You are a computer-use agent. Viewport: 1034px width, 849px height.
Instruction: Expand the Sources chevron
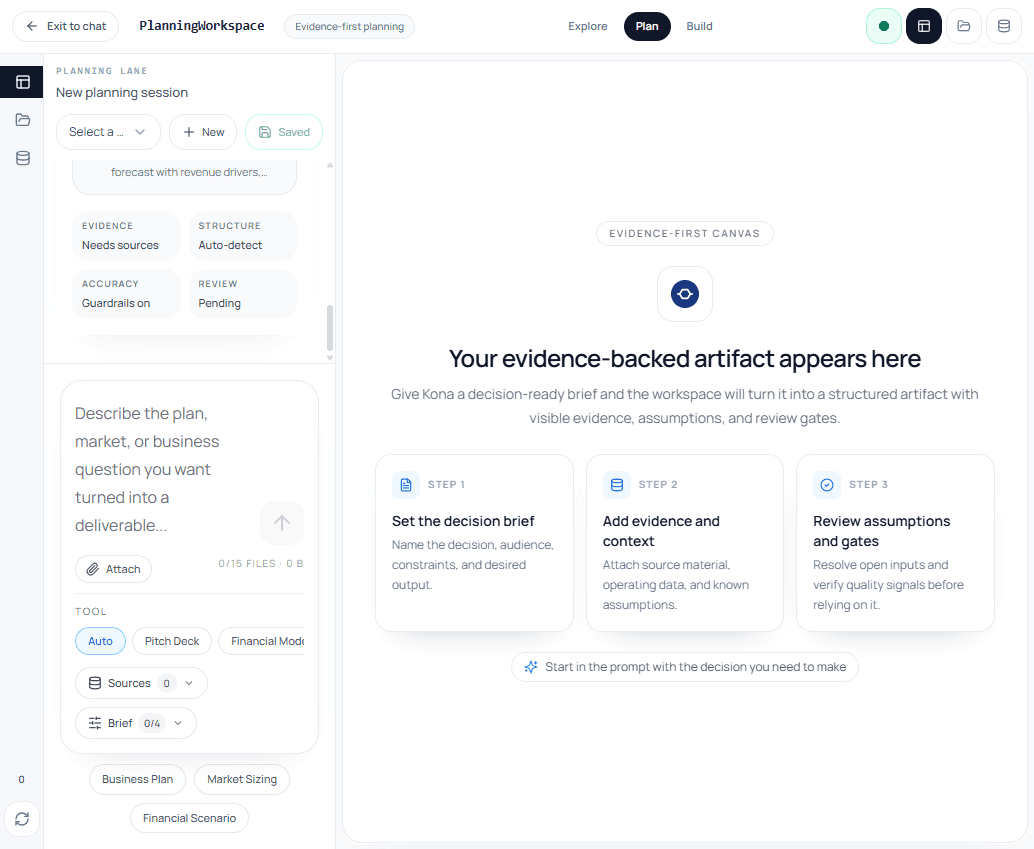click(x=189, y=683)
